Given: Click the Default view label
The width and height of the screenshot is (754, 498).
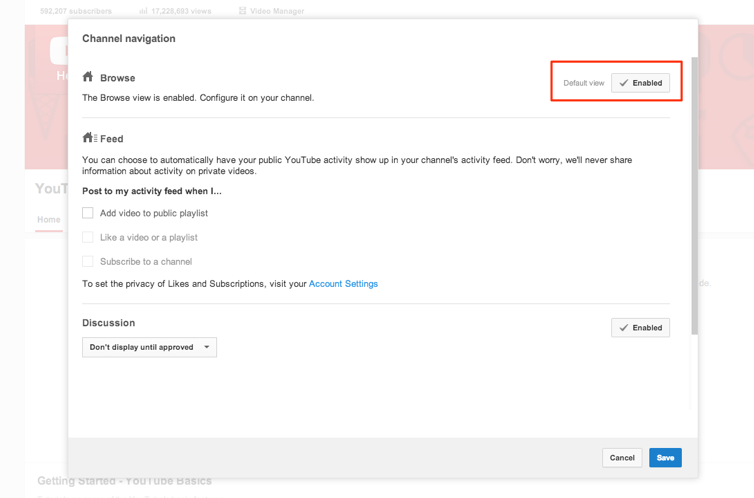Looking at the screenshot, I should coord(583,83).
